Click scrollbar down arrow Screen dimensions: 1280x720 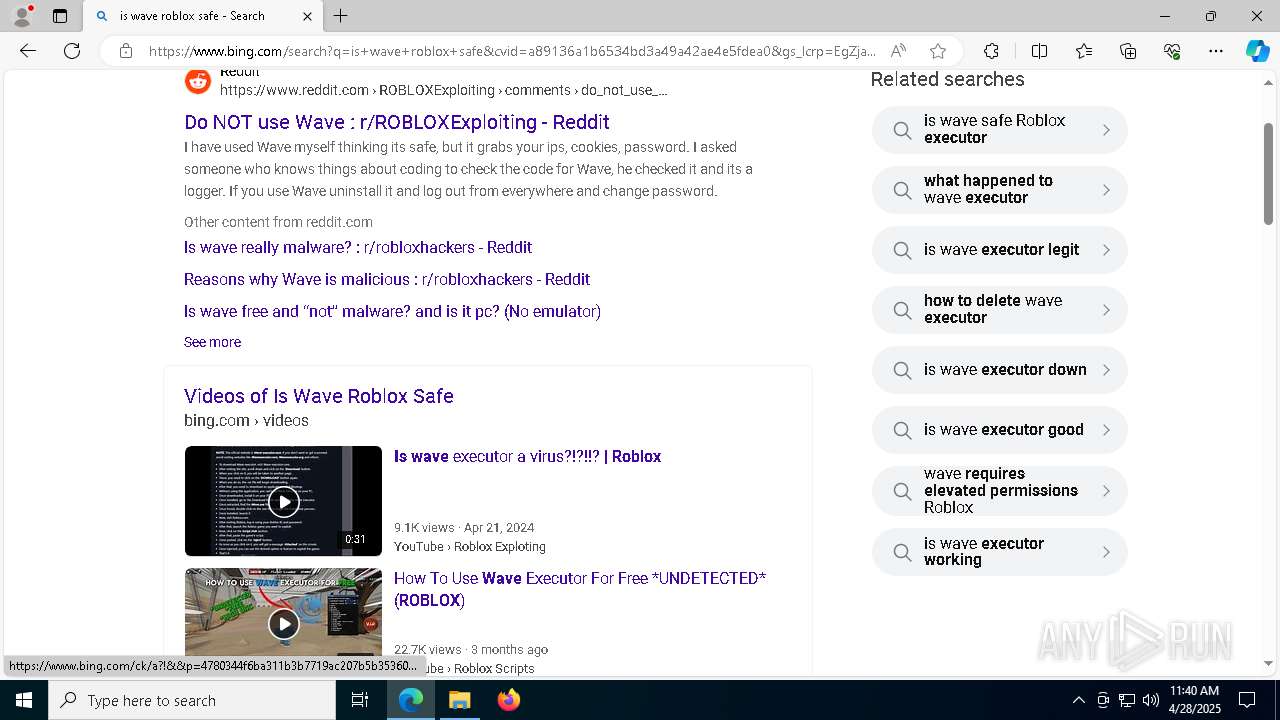(1269, 663)
